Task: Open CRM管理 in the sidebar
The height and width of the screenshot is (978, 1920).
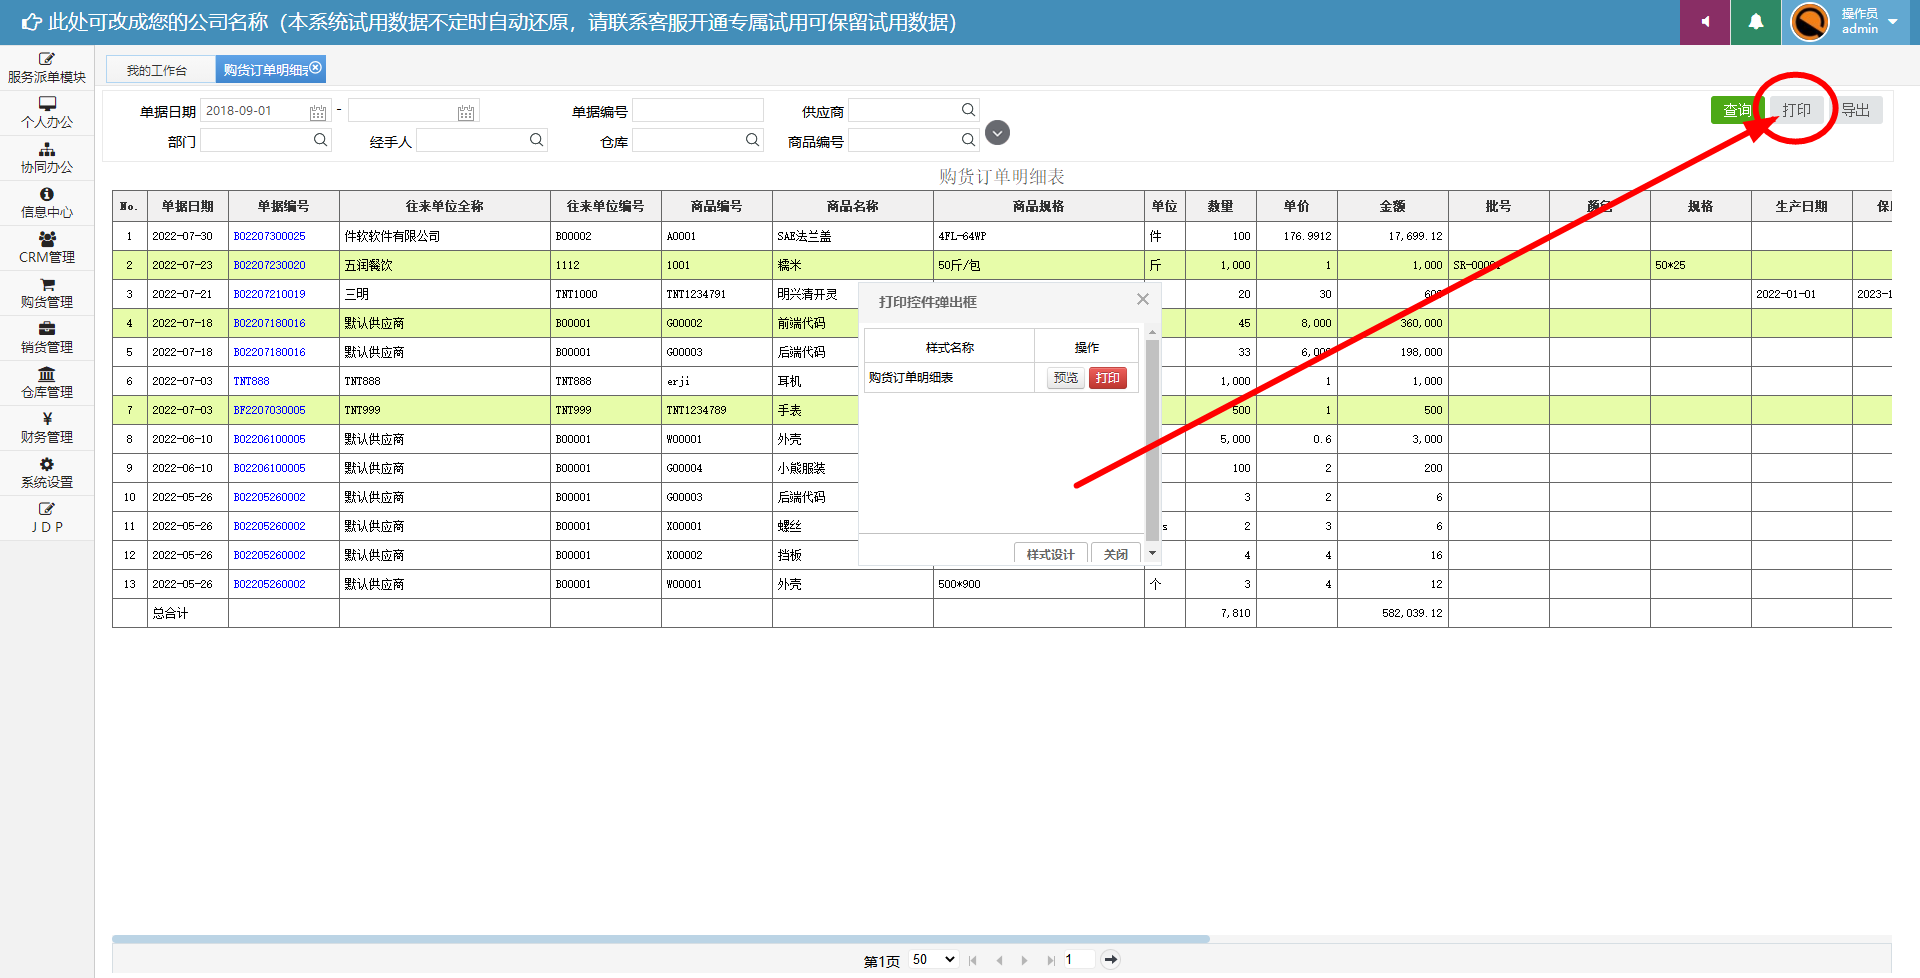Action: [x=47, y=248]
